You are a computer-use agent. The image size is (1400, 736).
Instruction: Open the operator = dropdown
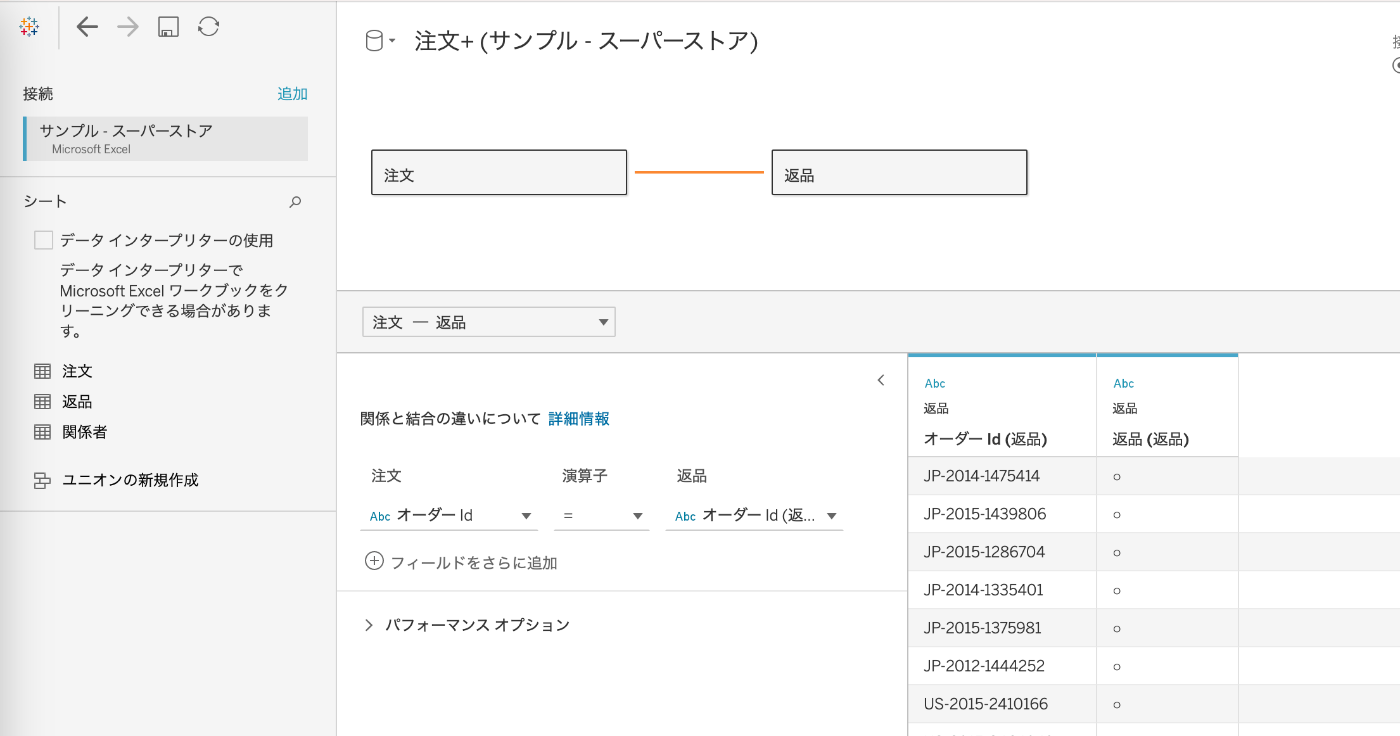602,516
